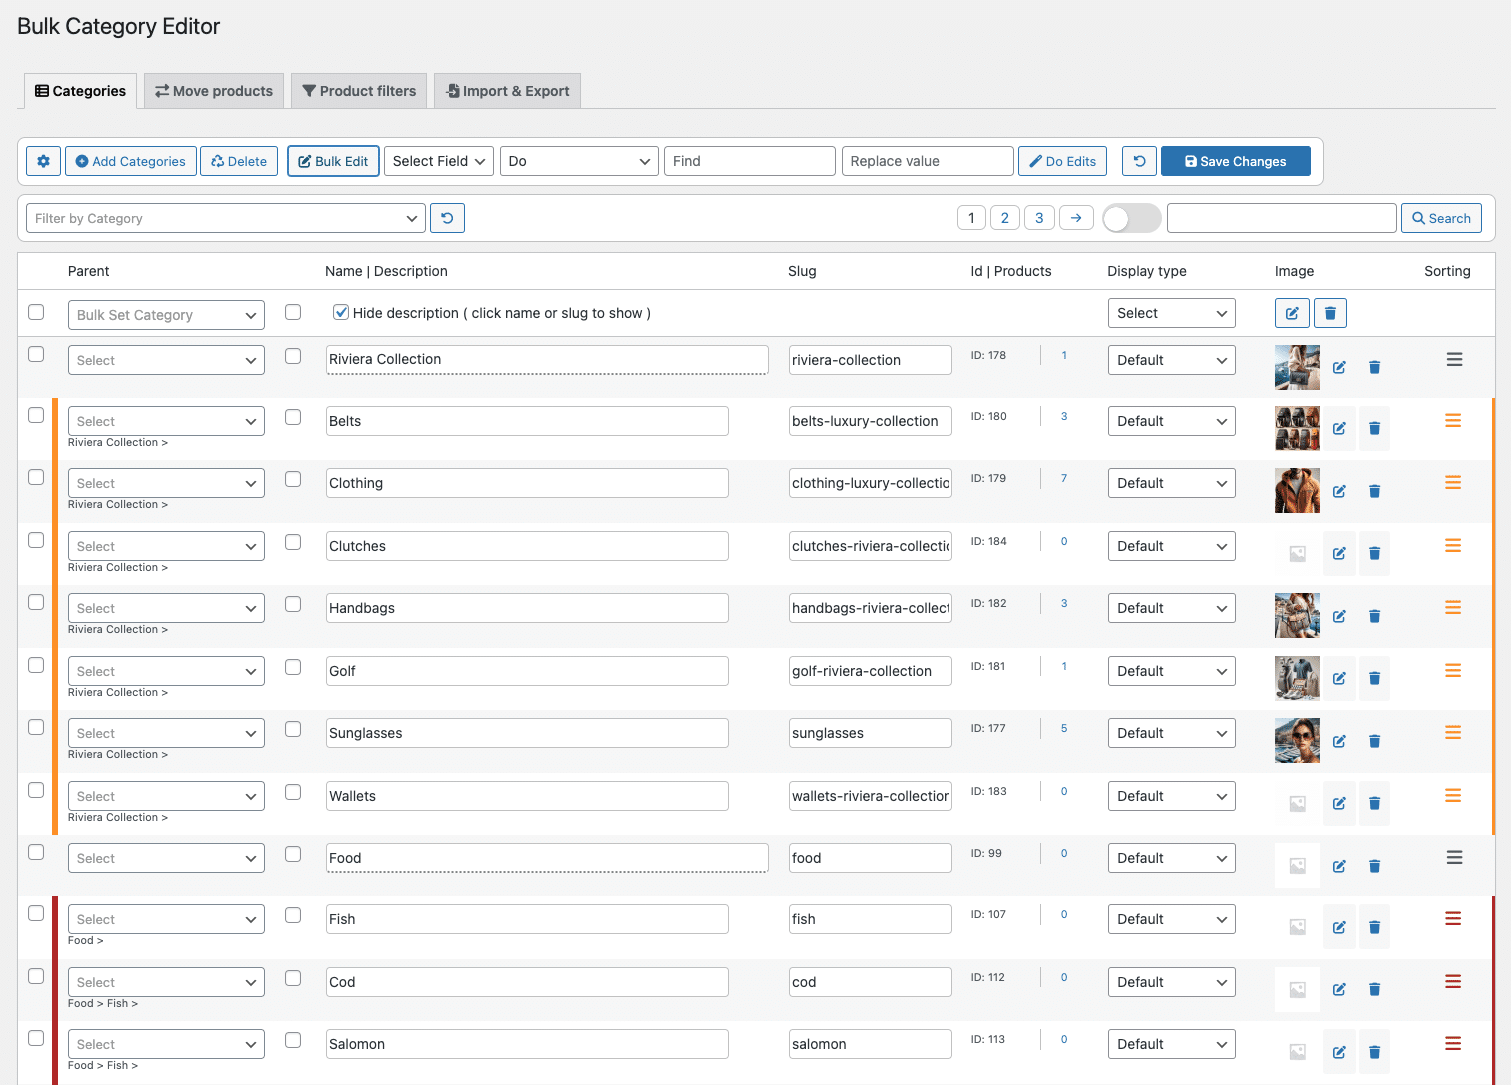This screenshot has height=1085, width=1511.
Task: Tick checkbox beside Food name field
Action: click(293, 854)
